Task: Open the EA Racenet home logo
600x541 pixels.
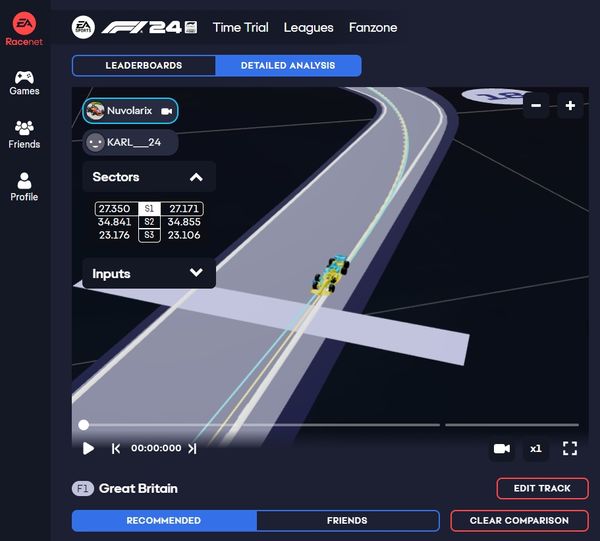Action: pyautogui.click(x=24, y=29)
